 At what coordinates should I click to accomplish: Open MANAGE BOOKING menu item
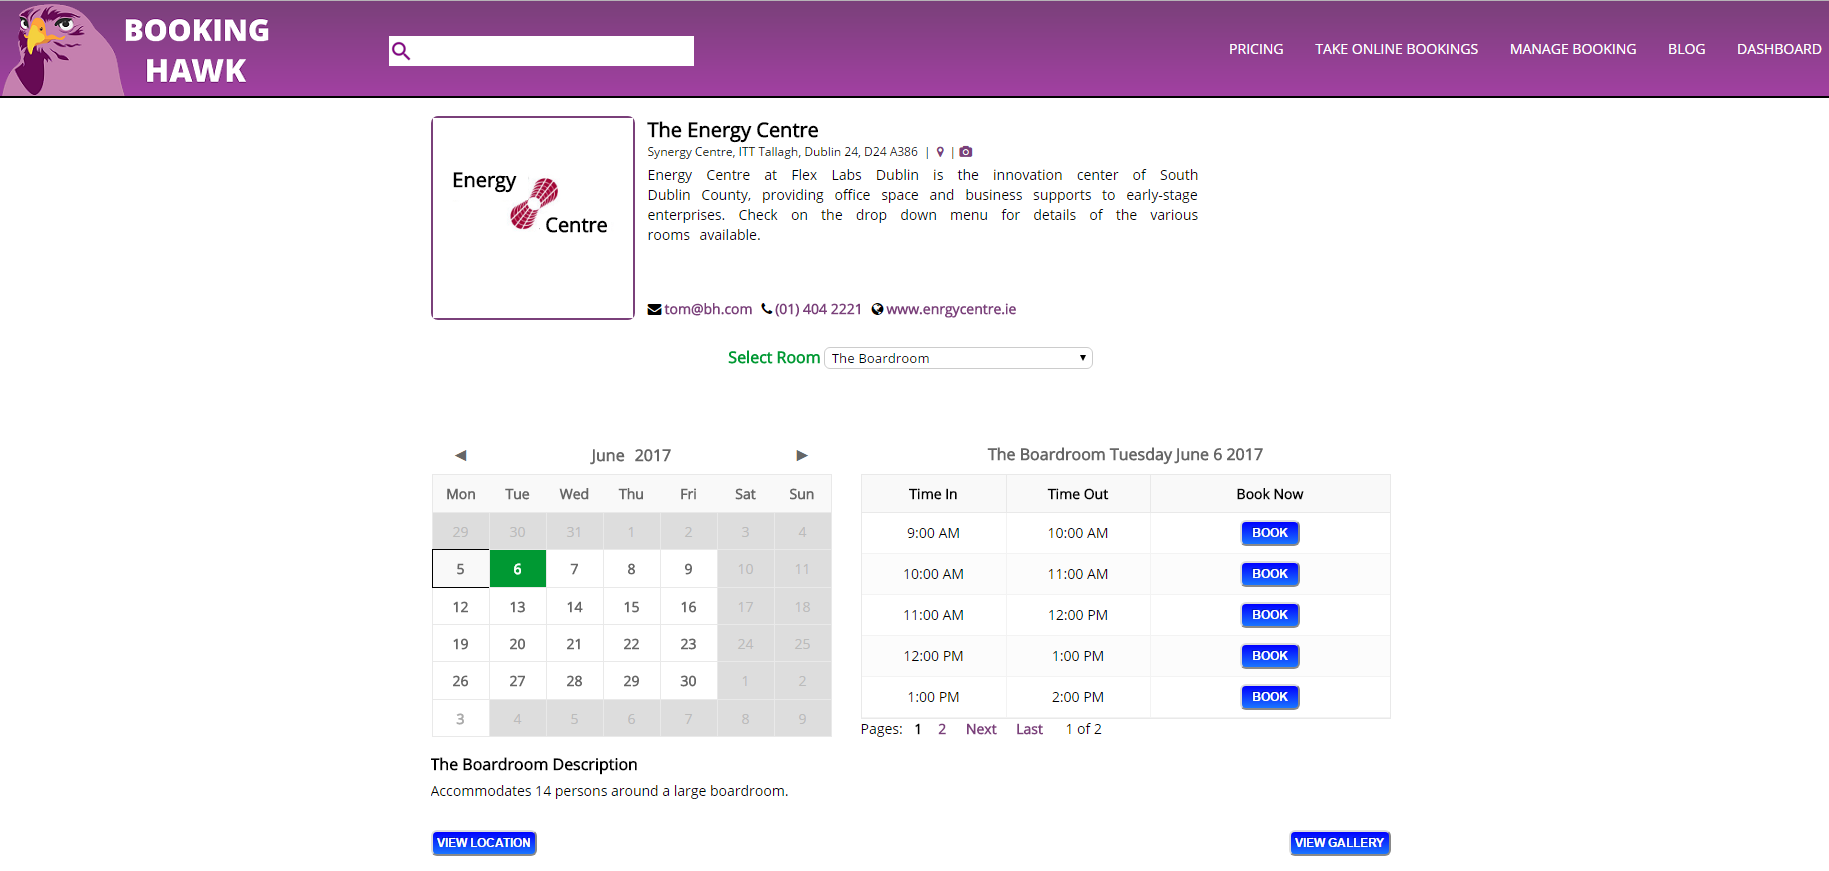pos(1573,49)
